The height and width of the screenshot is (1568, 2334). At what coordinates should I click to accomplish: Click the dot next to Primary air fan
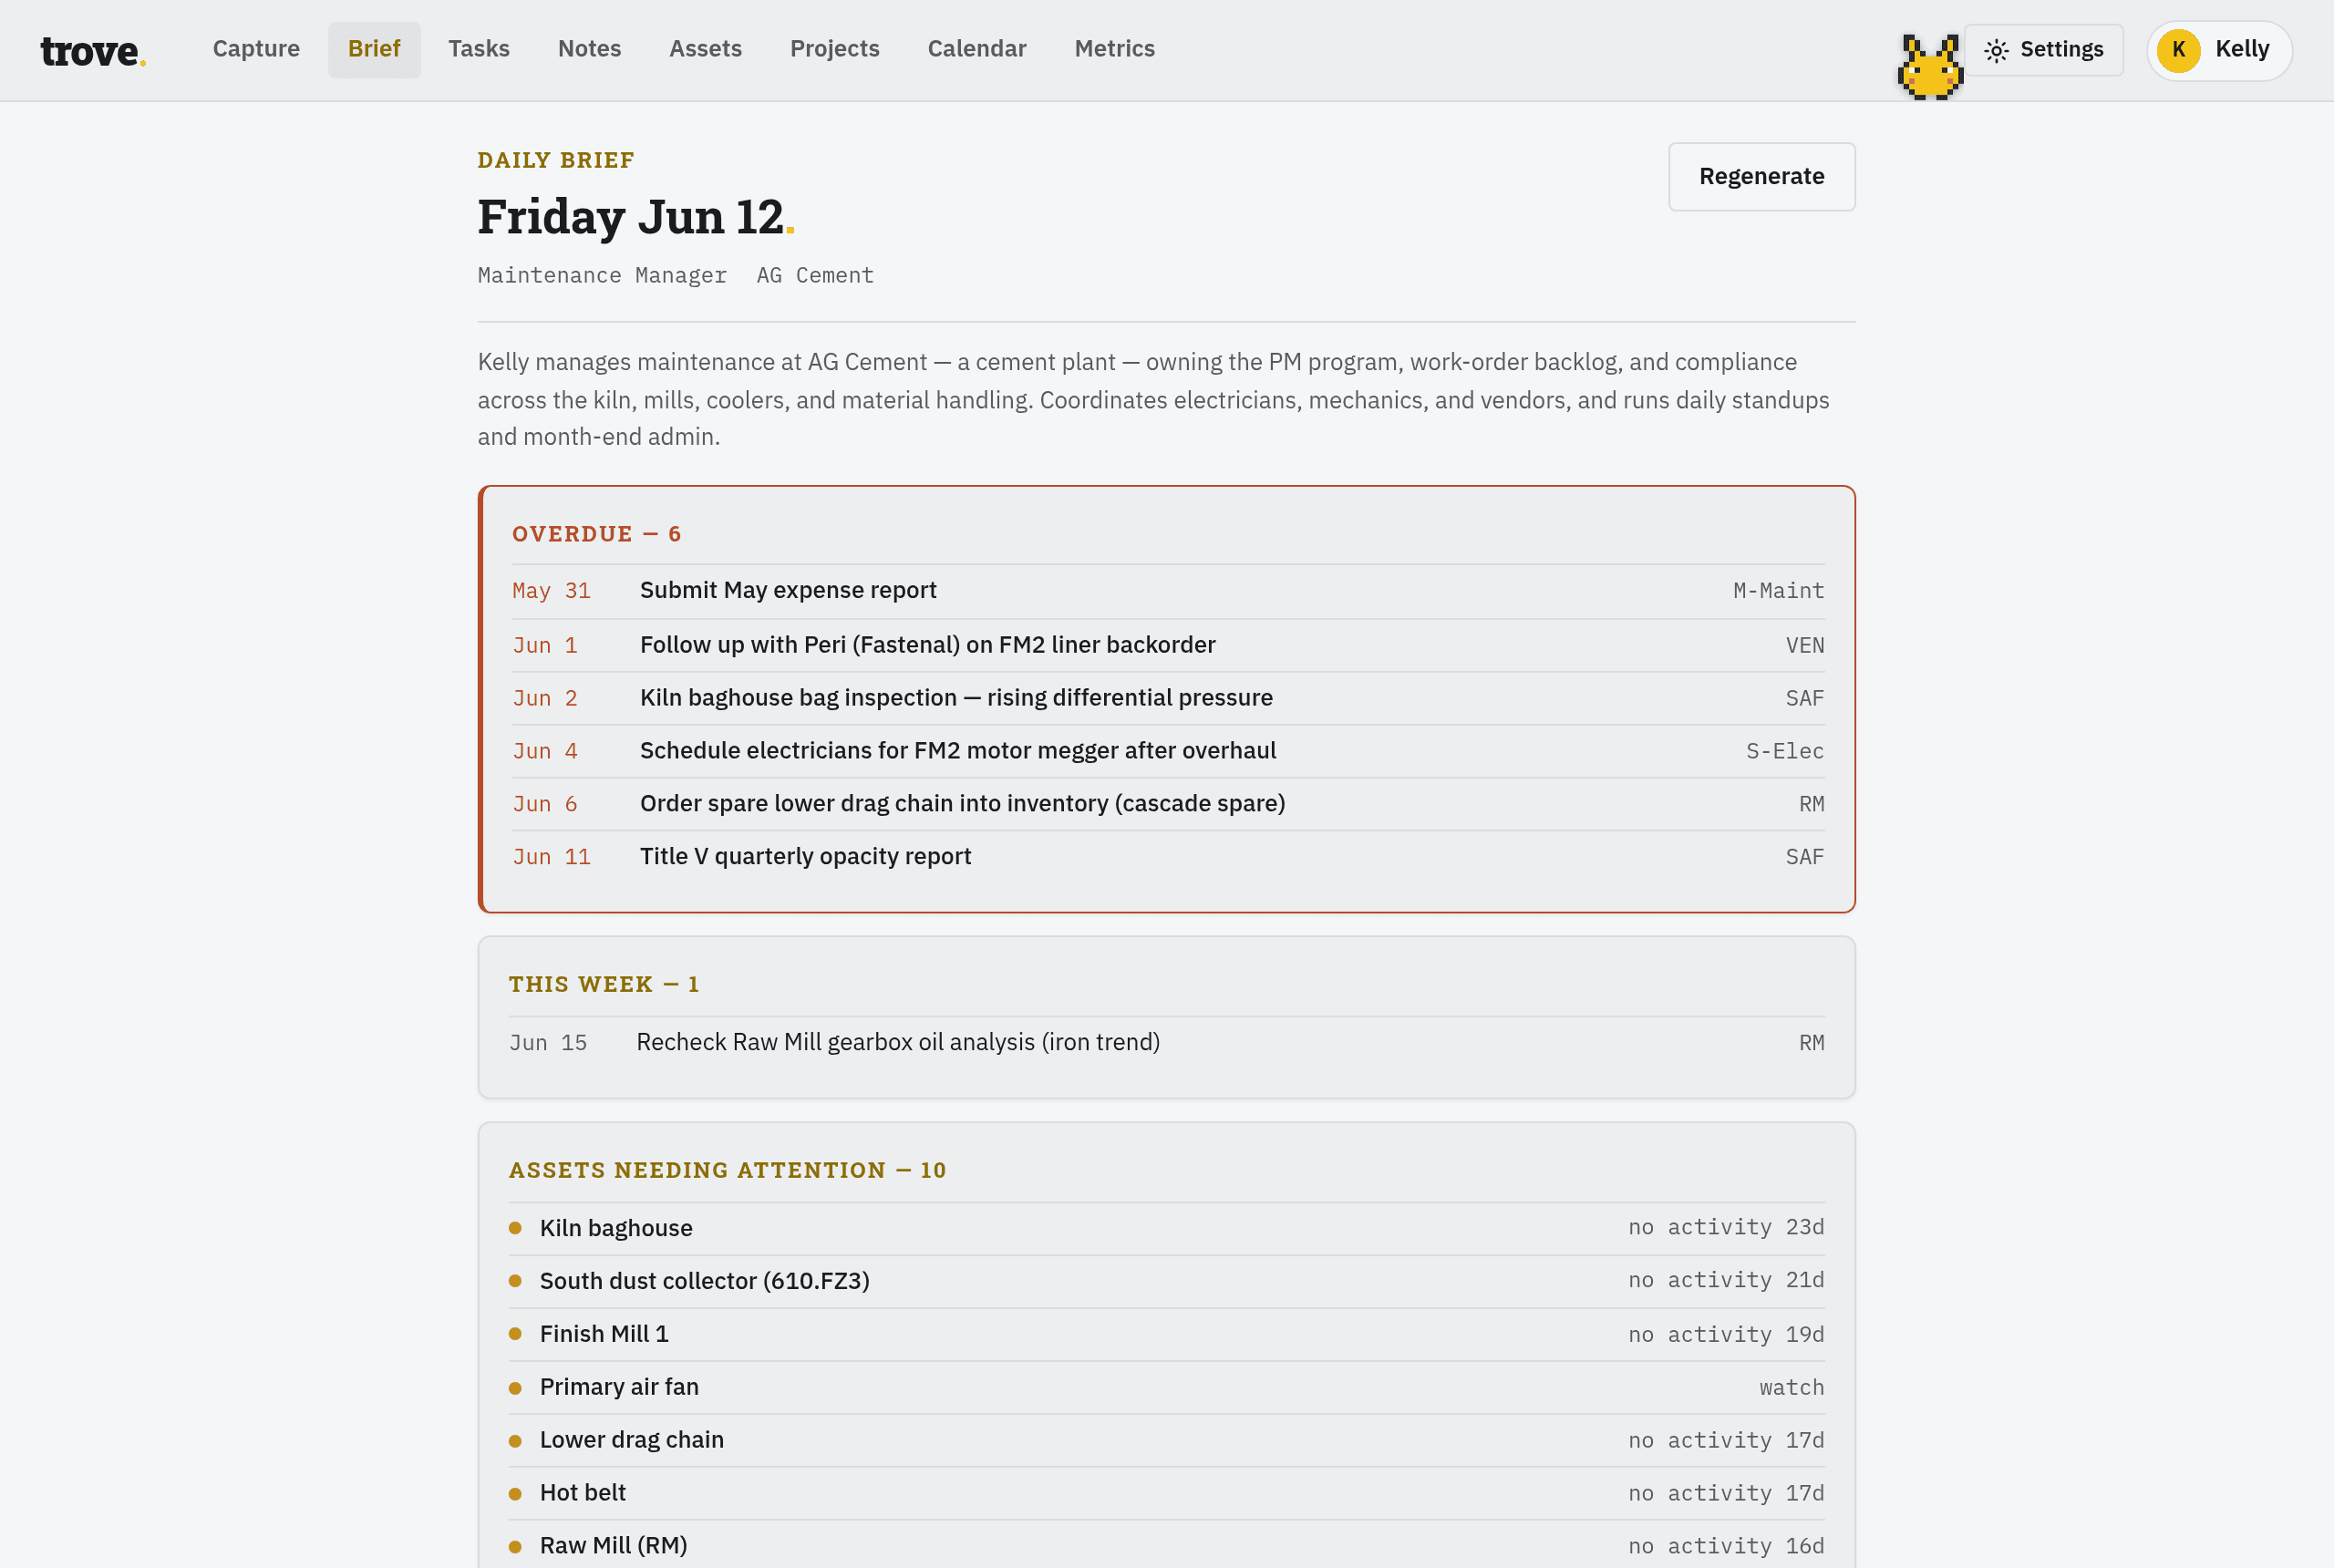coord(515,1387)
